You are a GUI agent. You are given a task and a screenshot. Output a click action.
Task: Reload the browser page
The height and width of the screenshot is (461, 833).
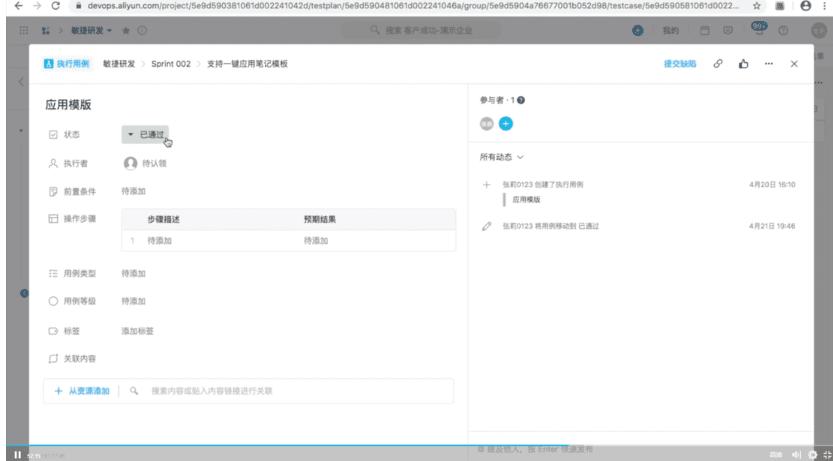[x=55, y=6]
